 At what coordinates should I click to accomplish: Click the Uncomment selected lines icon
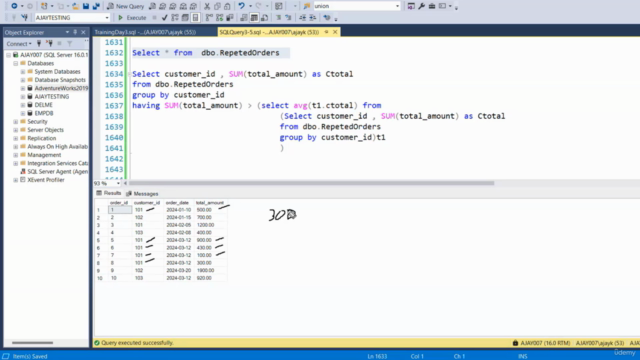pos(288,18)
